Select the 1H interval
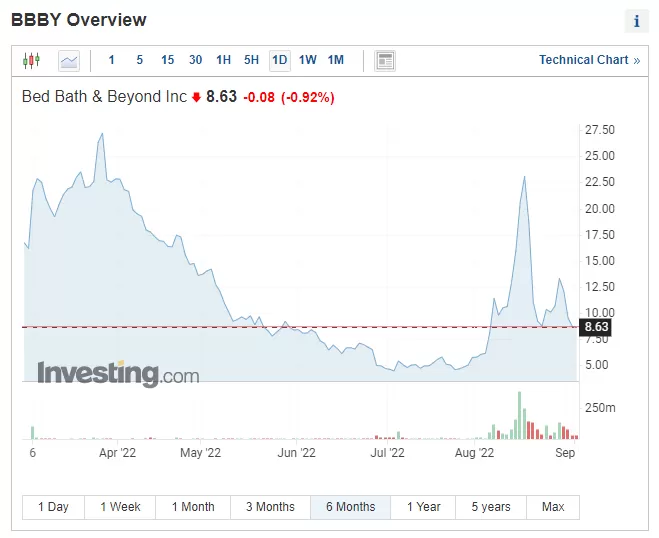The image size is (659, 538). click(224, 60)
